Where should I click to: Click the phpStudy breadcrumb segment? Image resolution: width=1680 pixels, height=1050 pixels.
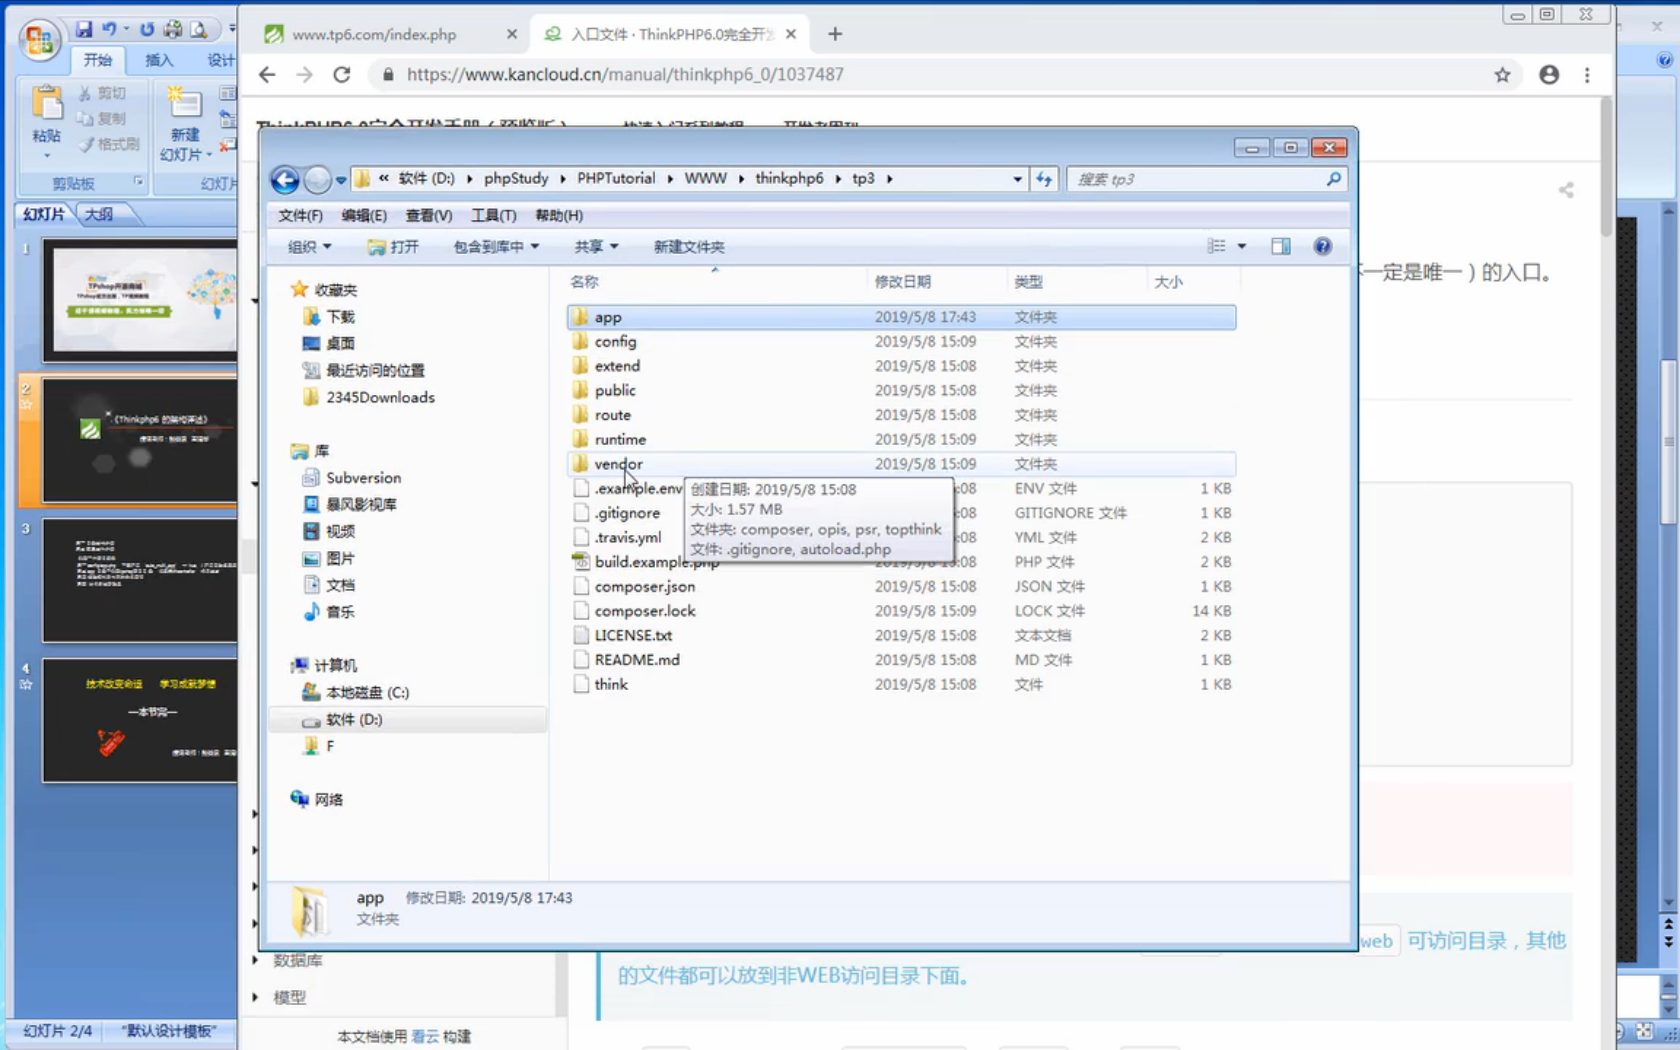point(516,178)
